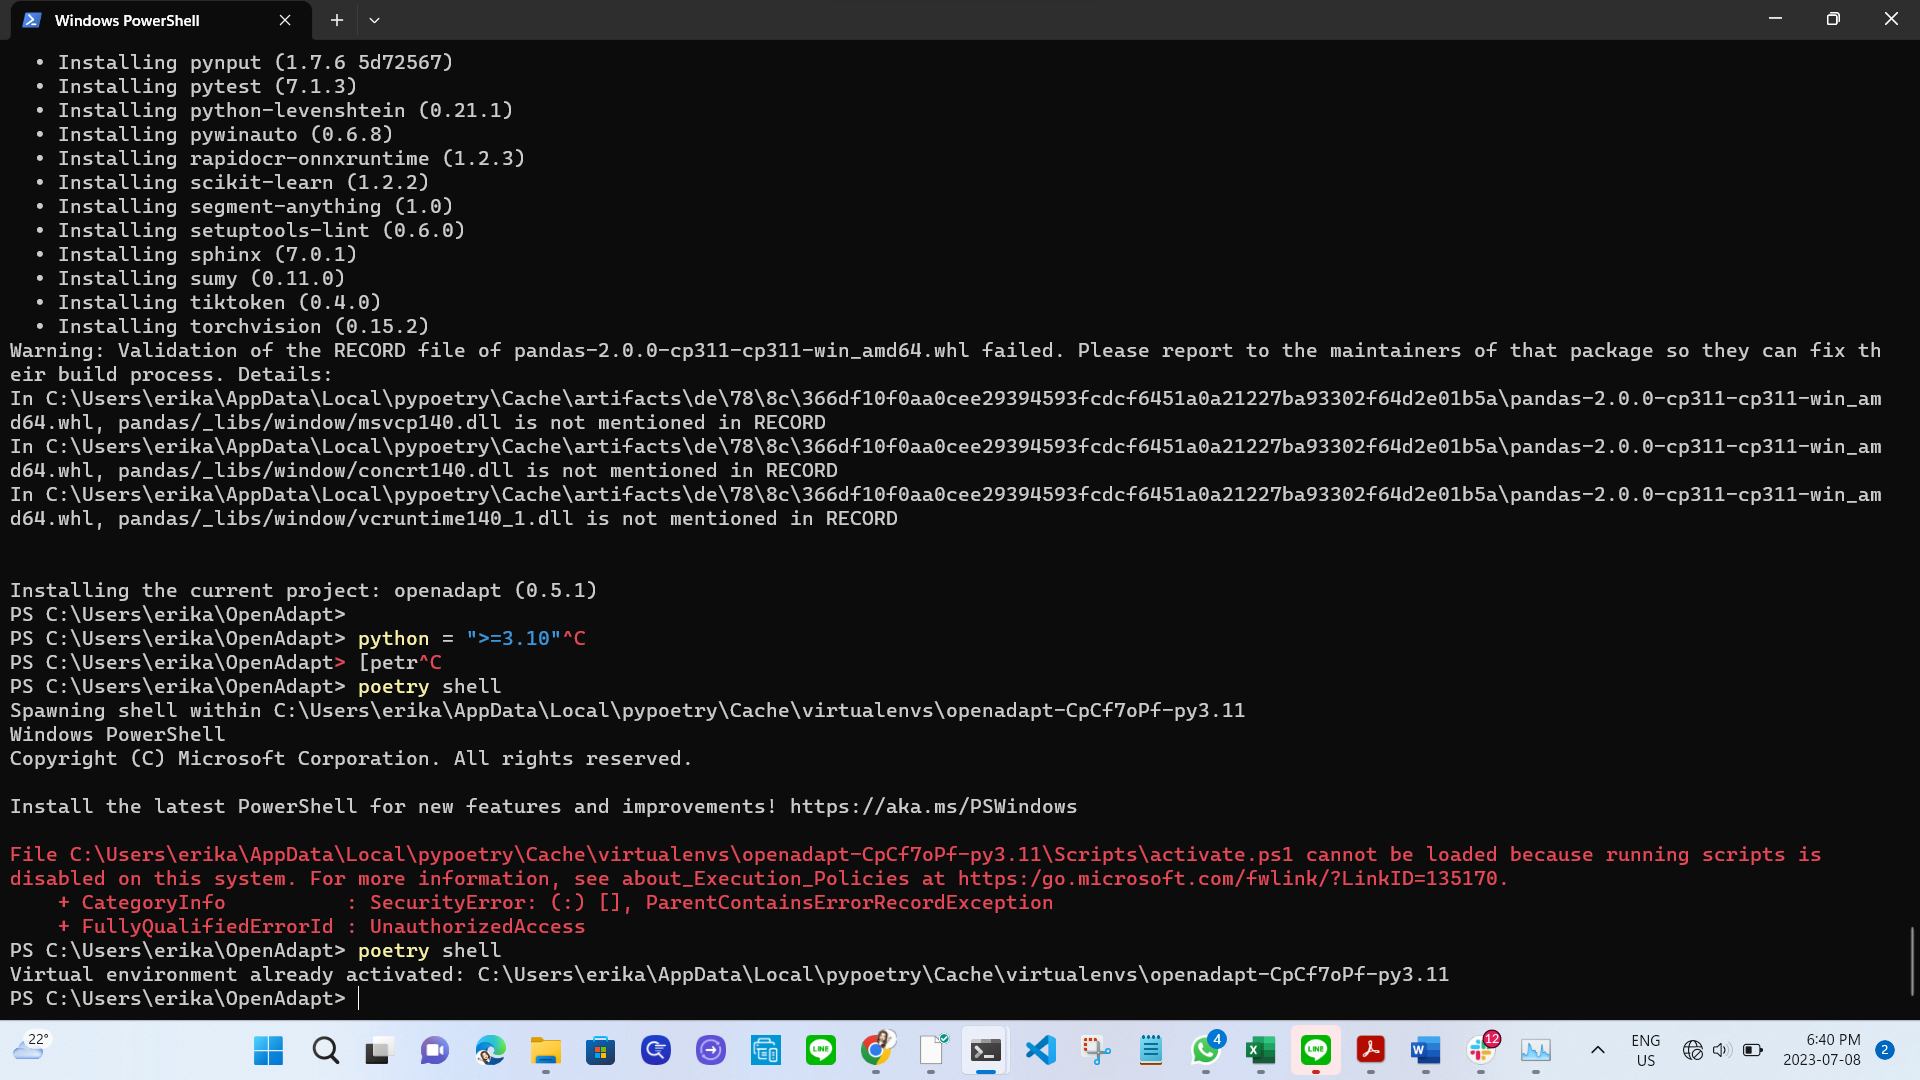Open Windows Search from the taskbar

point(325,1050)
